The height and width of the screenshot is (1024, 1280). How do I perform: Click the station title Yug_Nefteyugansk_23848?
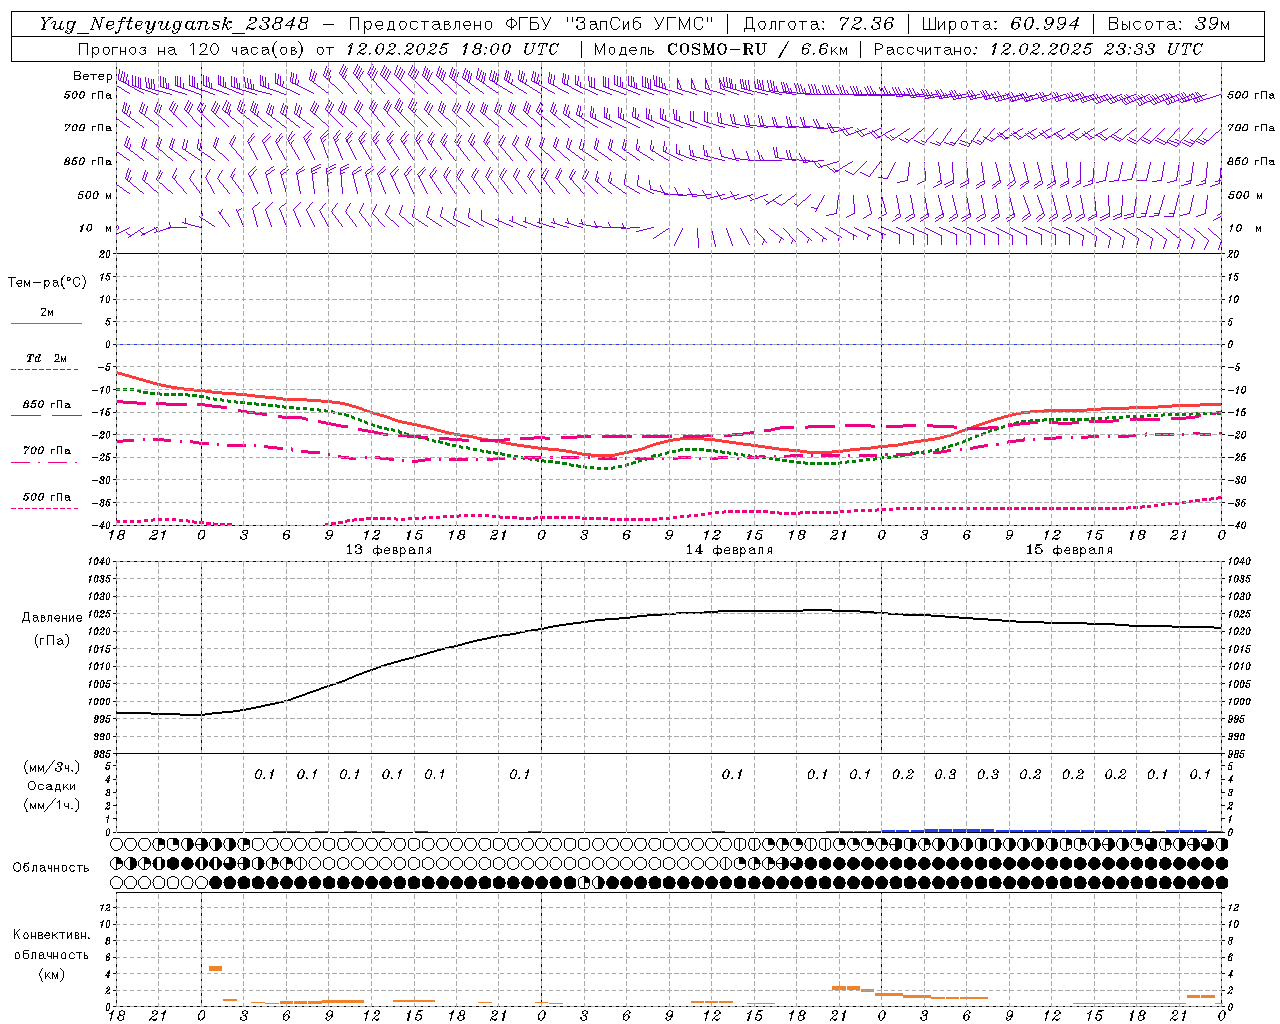173,24
